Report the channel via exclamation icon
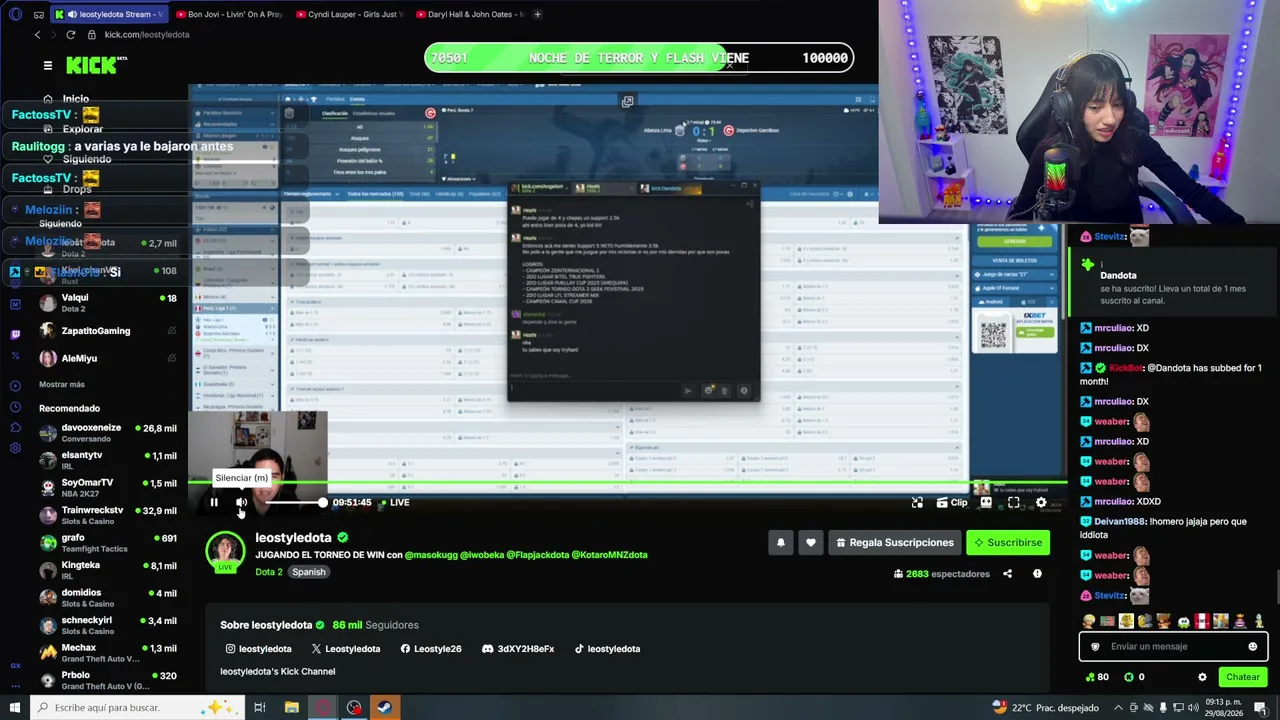 tap(1037, 574)
